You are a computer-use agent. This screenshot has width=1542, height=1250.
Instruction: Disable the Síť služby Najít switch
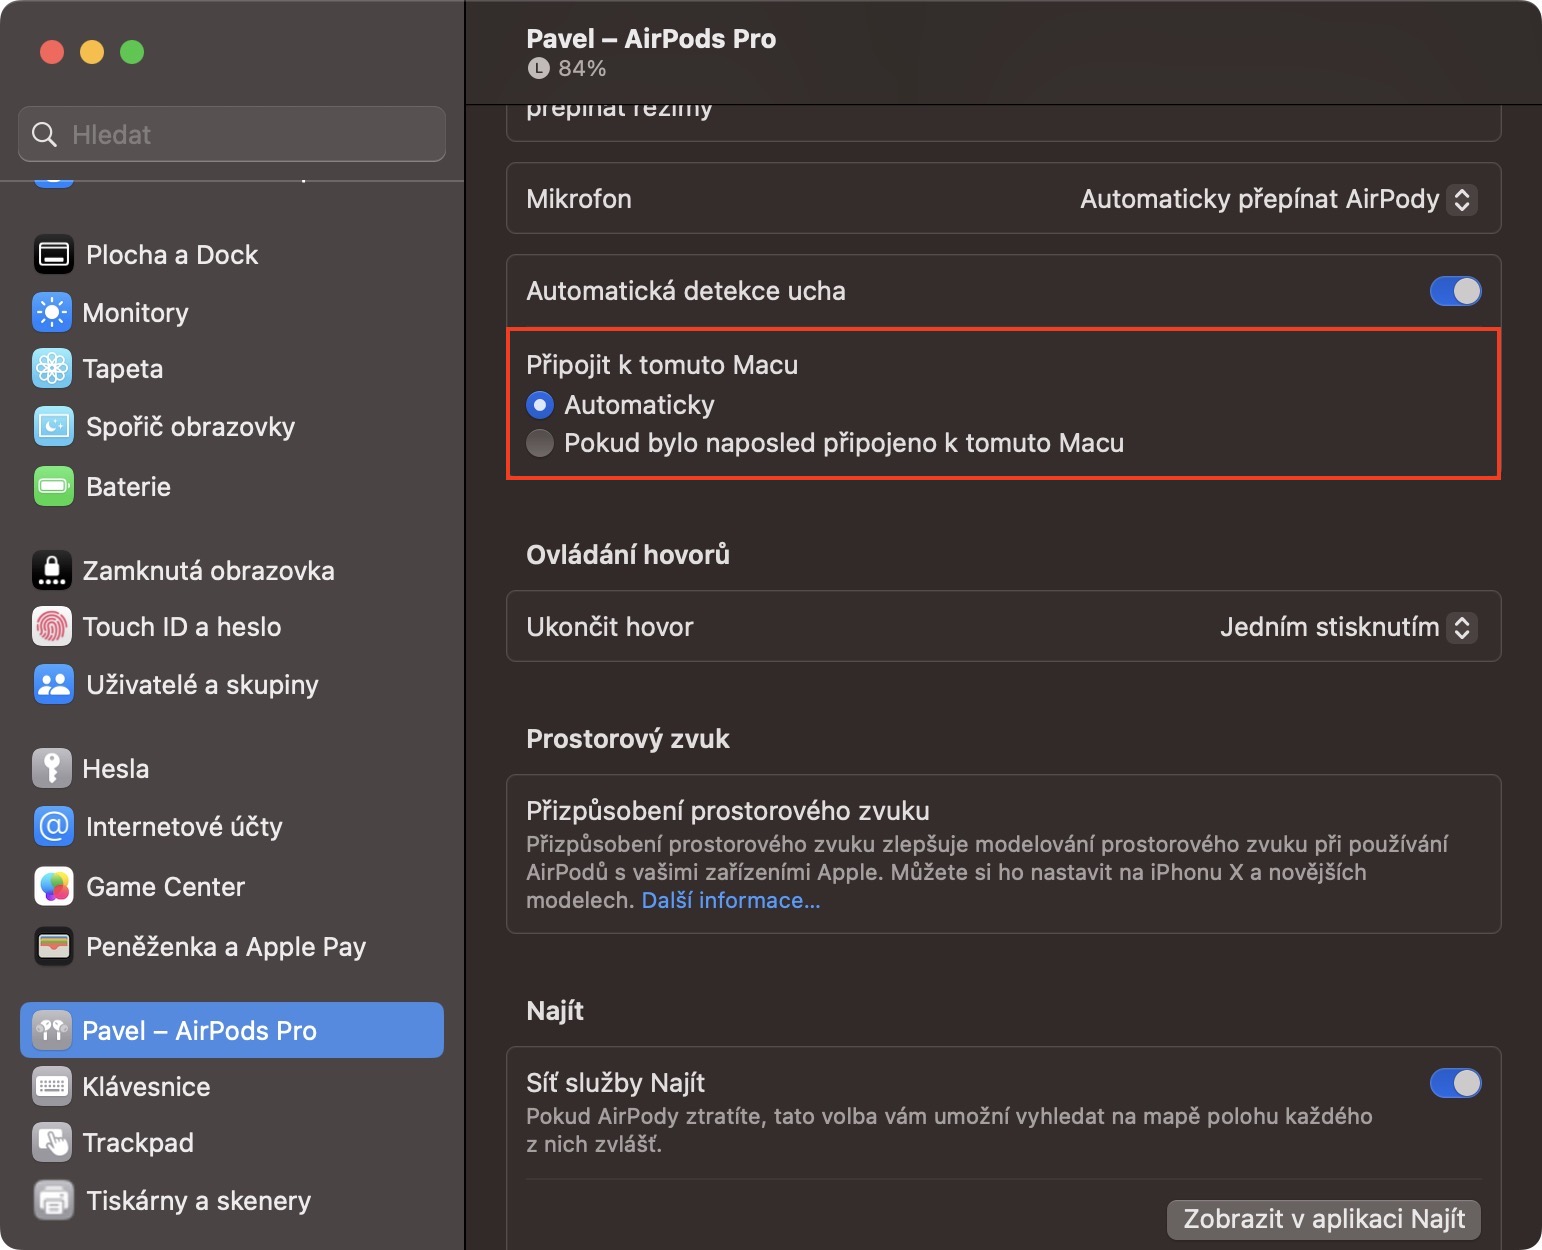(1455, 1083)
